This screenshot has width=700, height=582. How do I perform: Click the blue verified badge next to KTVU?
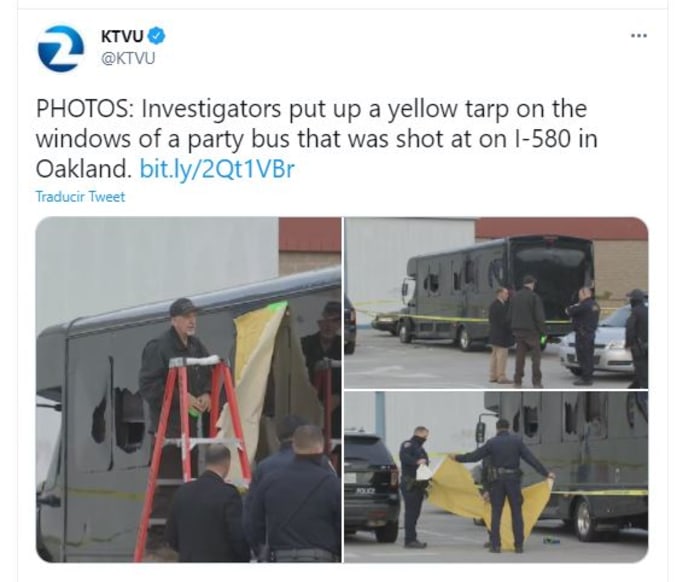[156, 36]
